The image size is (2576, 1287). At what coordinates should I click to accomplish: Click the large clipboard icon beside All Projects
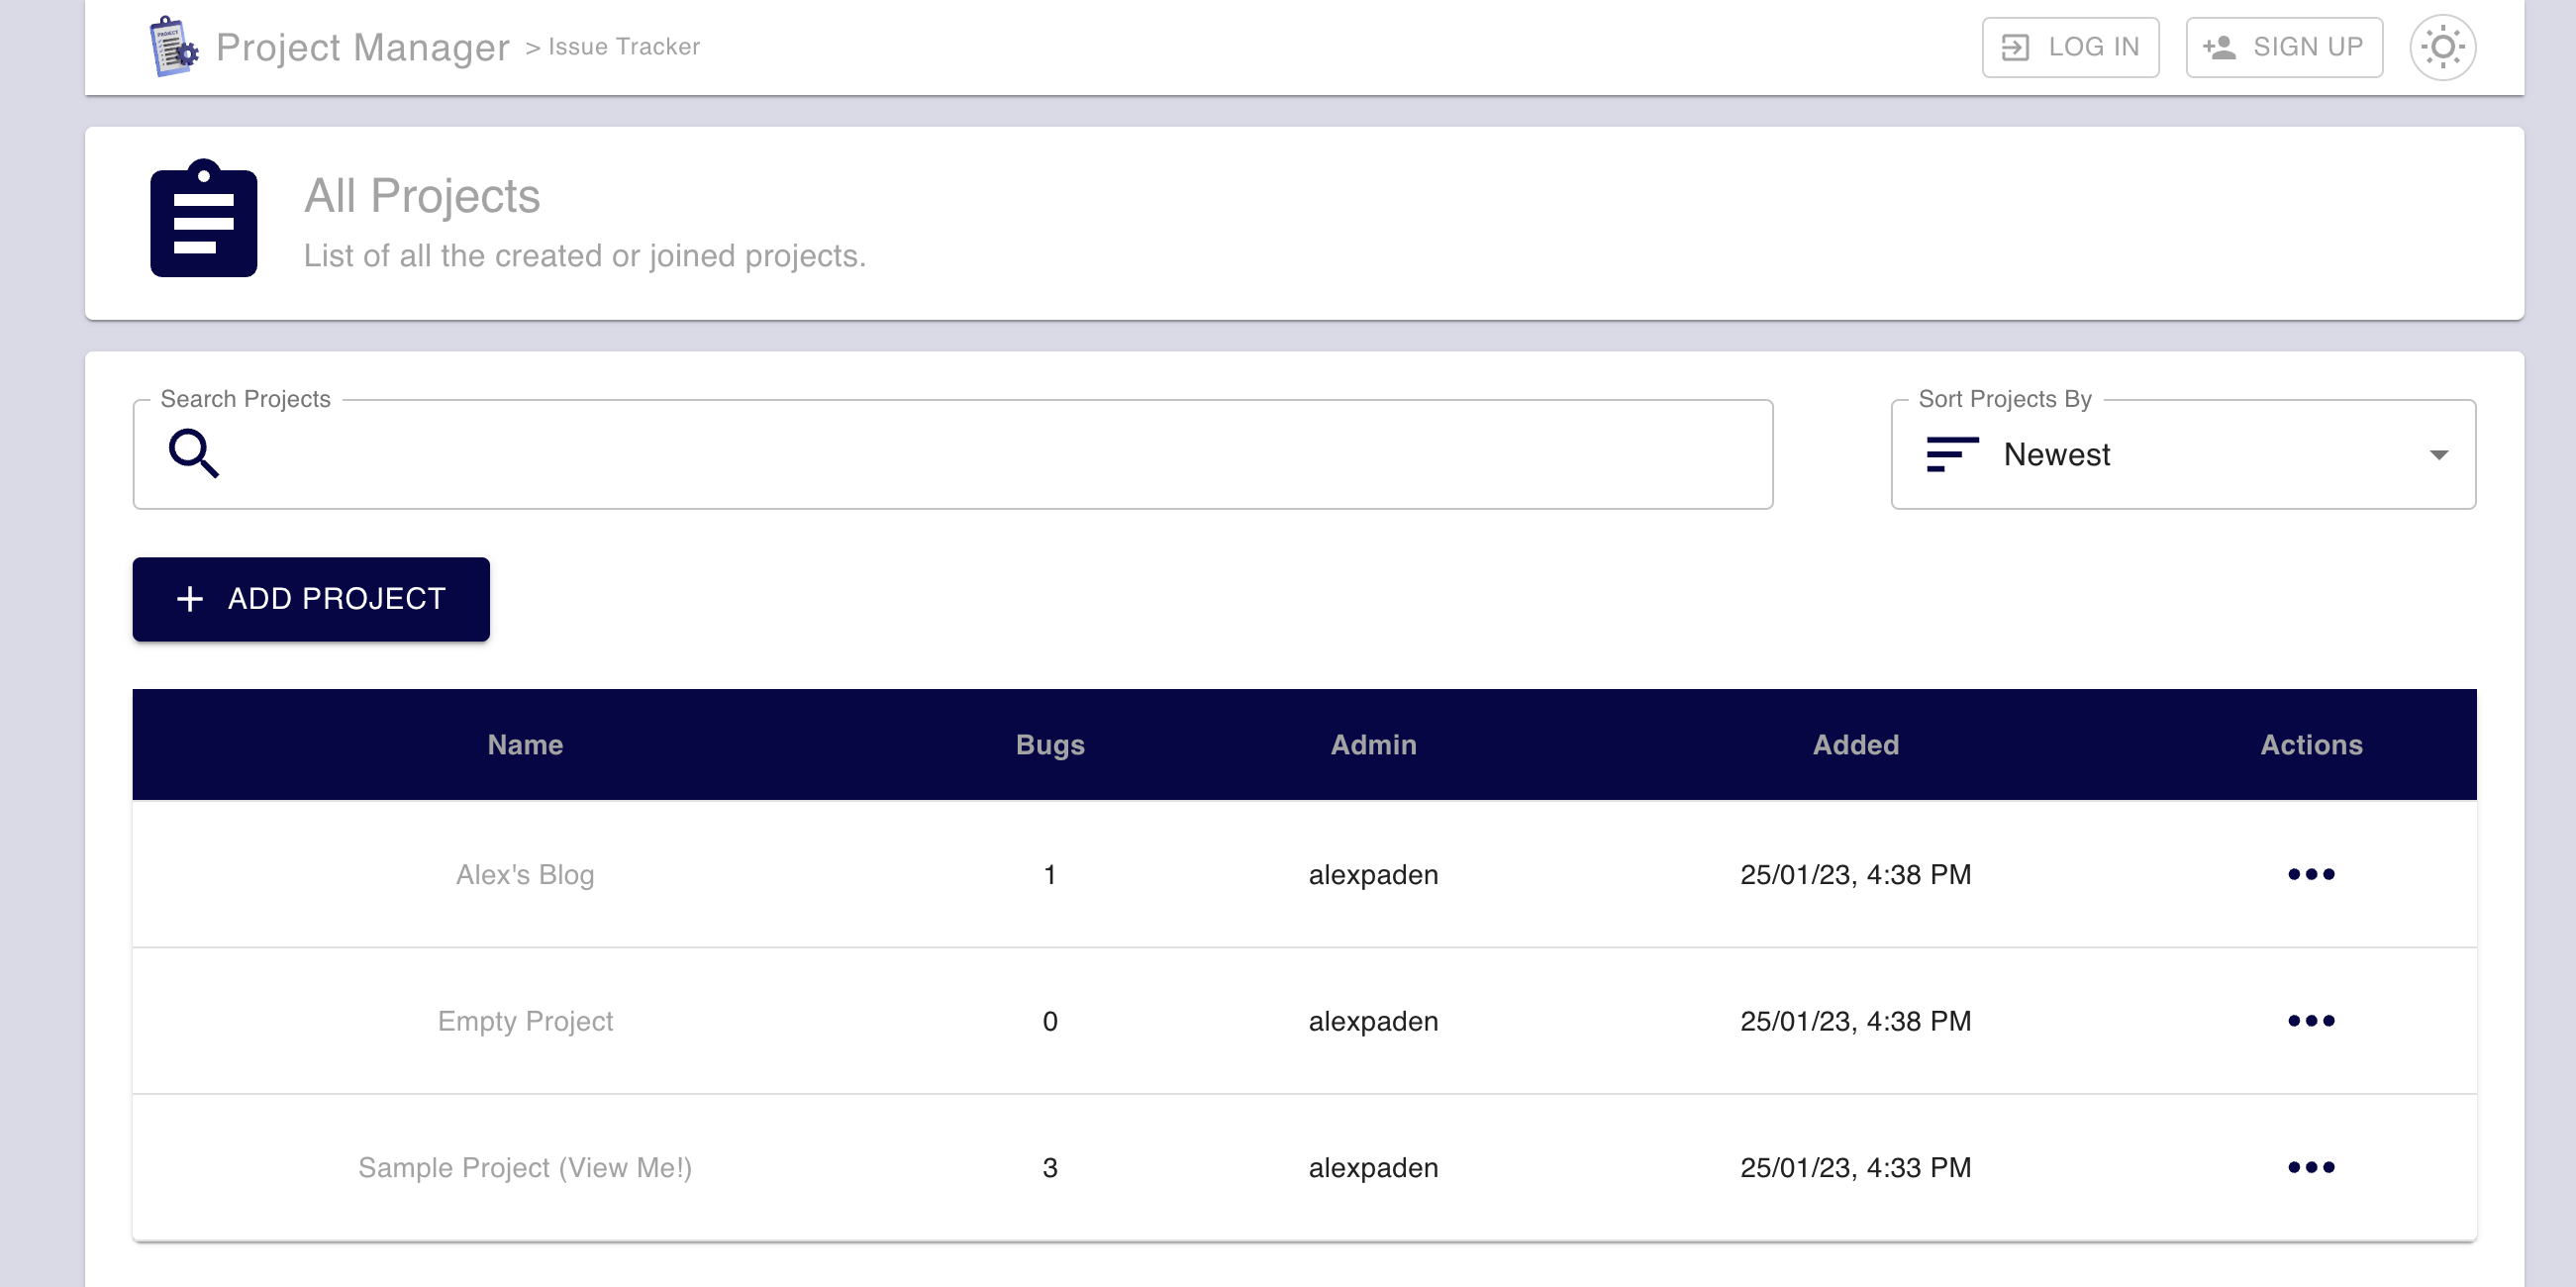point(204,218)
